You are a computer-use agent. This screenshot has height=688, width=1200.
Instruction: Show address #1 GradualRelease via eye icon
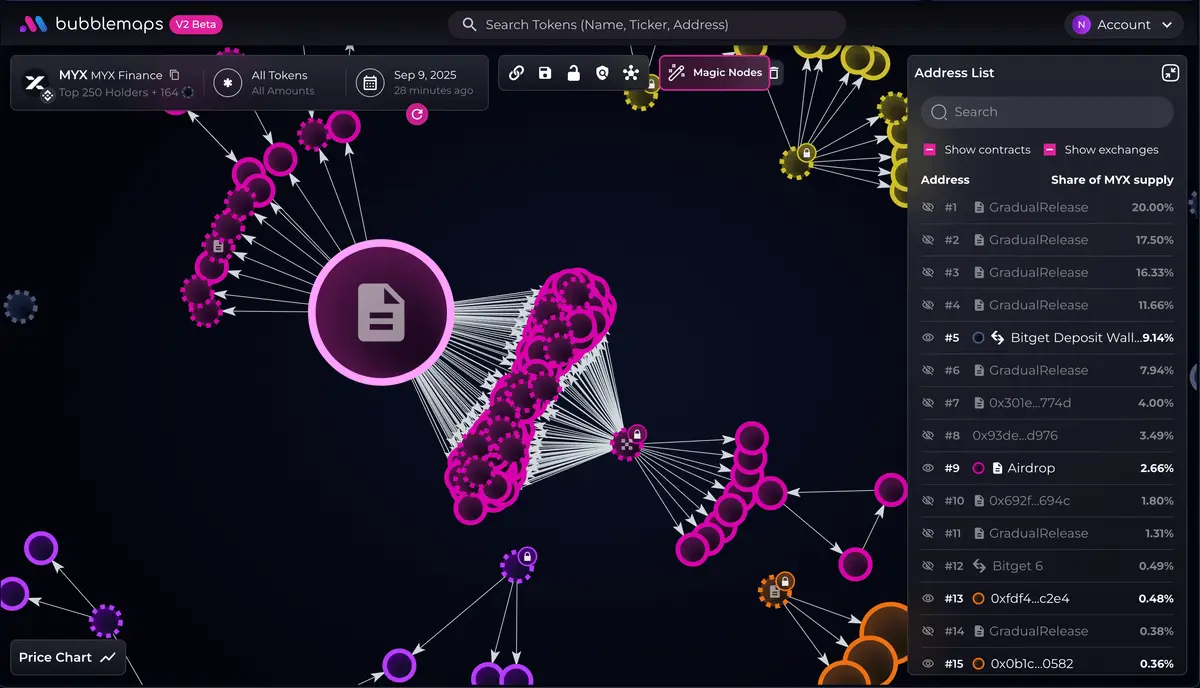point(927,207)
